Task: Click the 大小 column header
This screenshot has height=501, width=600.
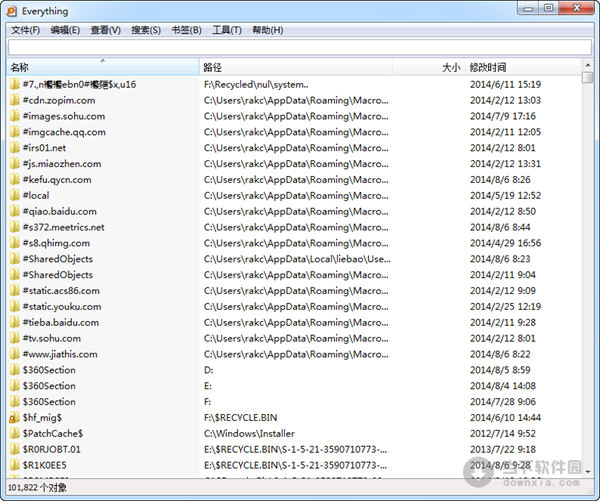Action: tap(450, 68)
